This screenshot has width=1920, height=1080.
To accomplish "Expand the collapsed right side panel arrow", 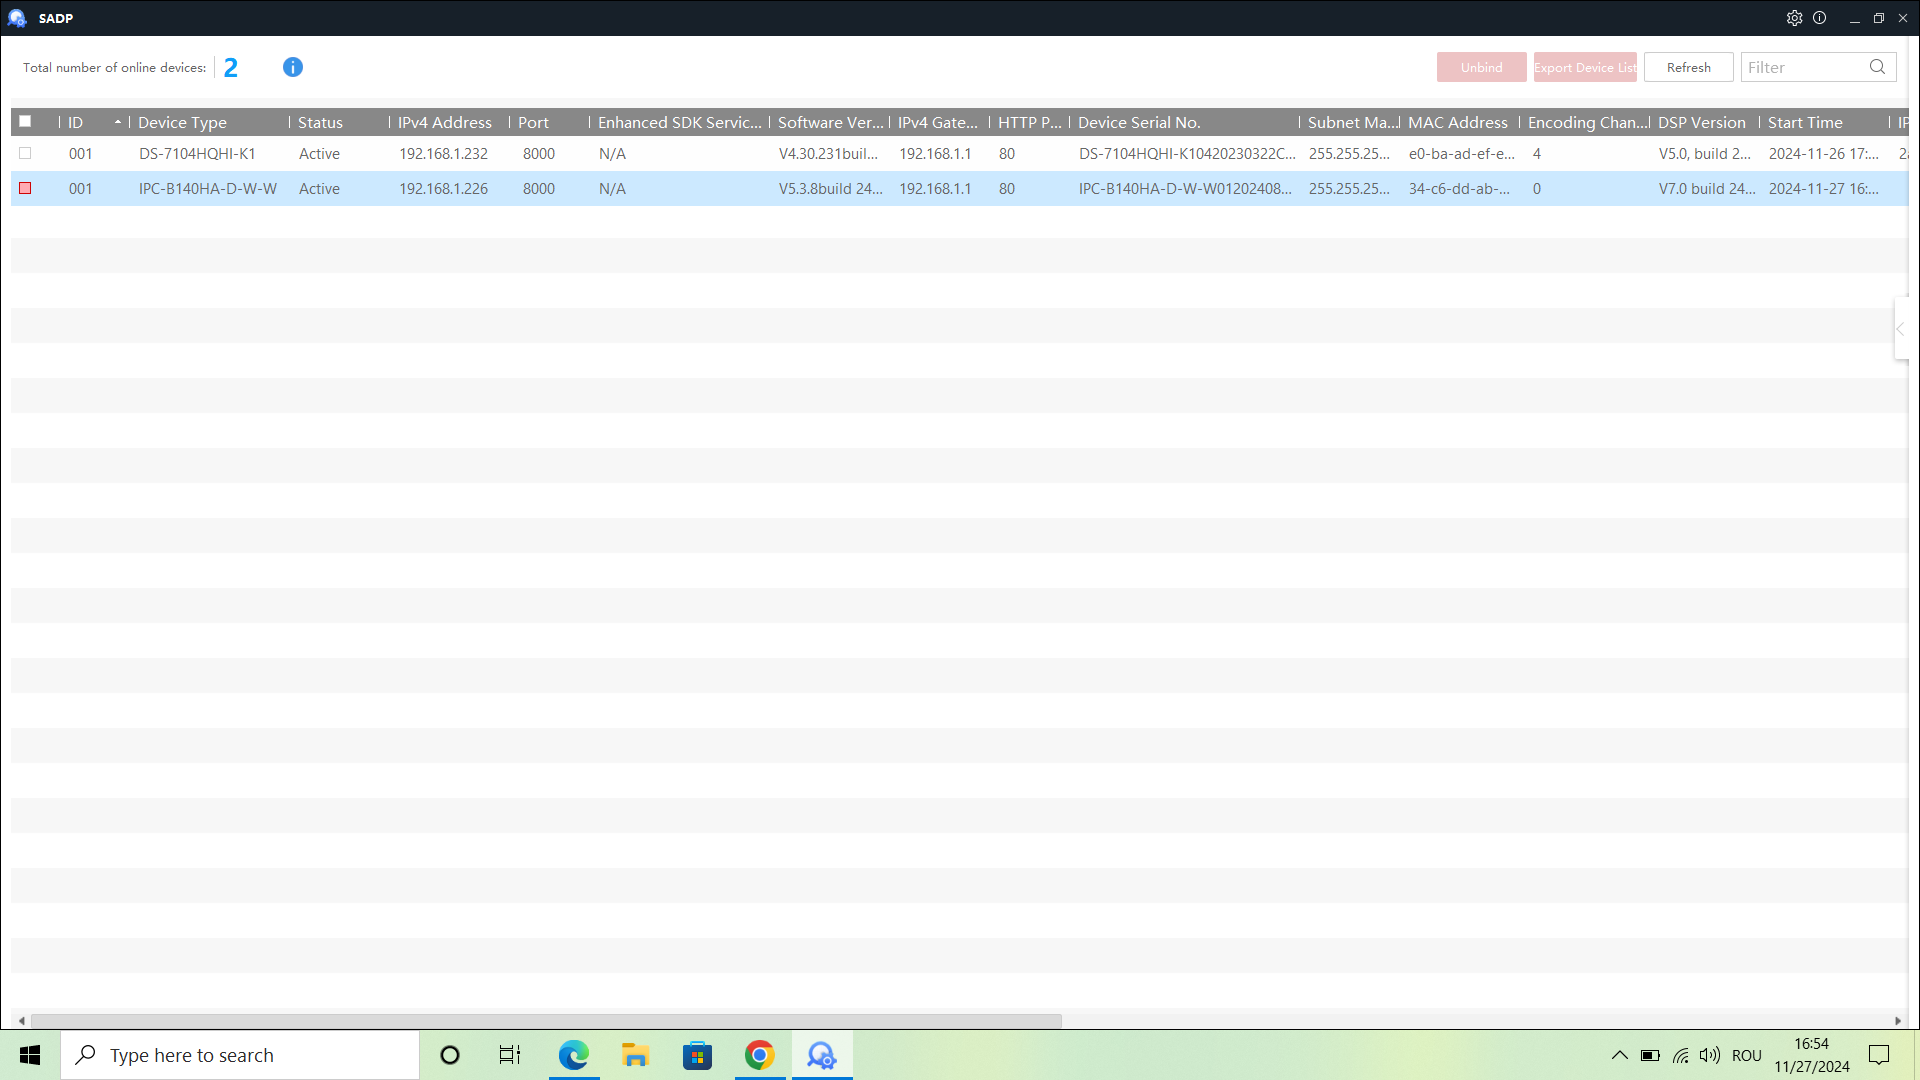I will (x=1901, y=329).
